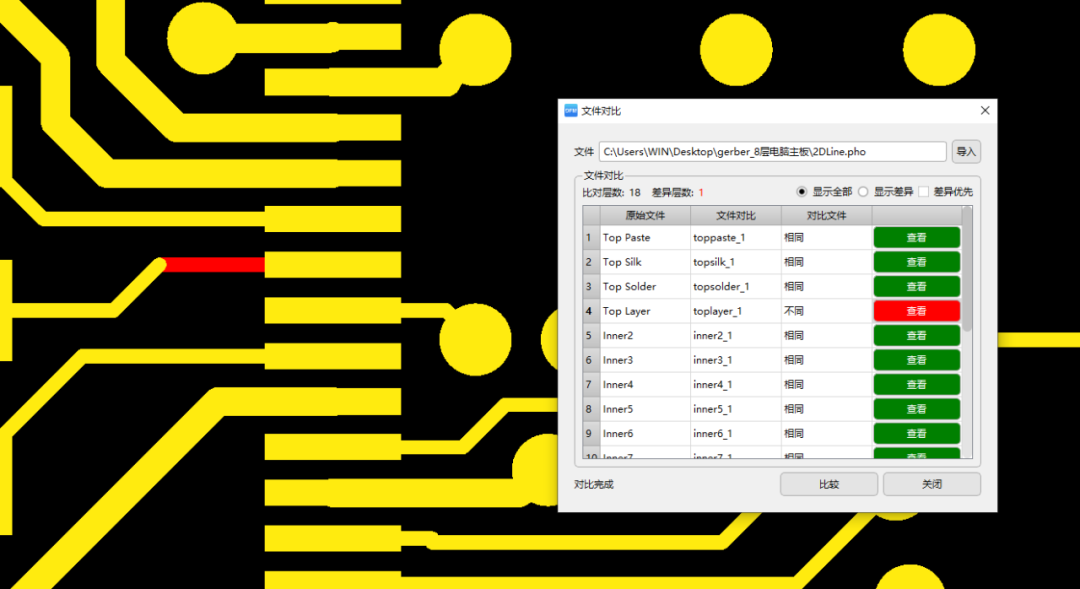Select the Top Silk cell
The image size is (1080, 589).
(x=645, y=262)
